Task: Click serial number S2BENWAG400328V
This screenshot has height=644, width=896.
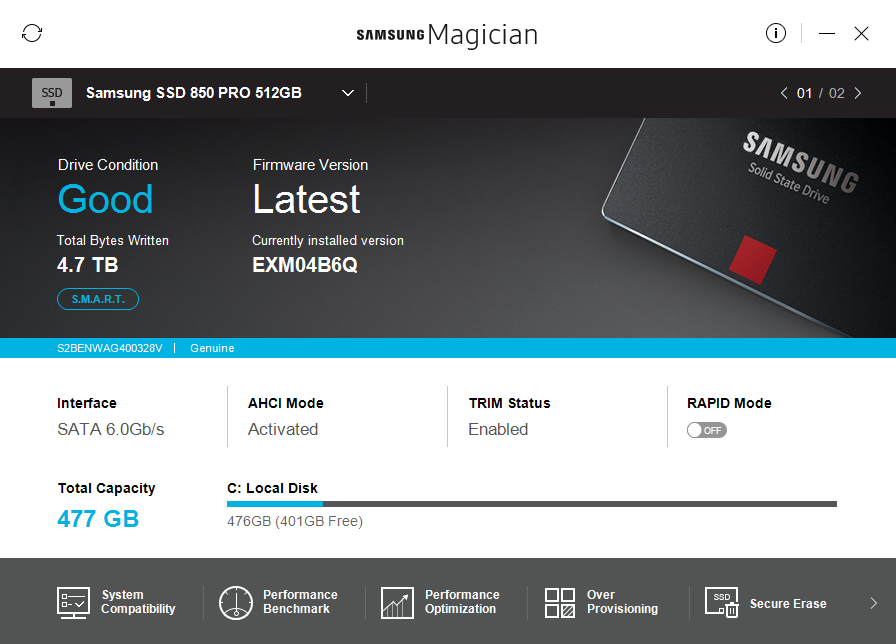Action: pyautogui.click(x=110, y=348)
